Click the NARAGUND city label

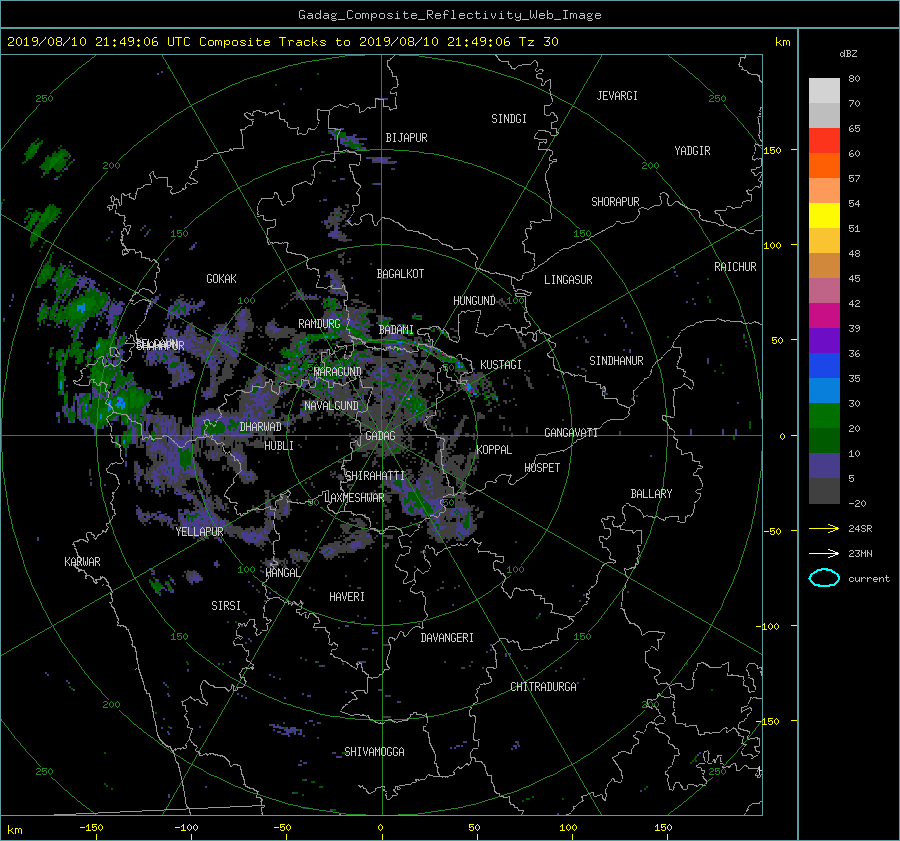tap(338, 371)
